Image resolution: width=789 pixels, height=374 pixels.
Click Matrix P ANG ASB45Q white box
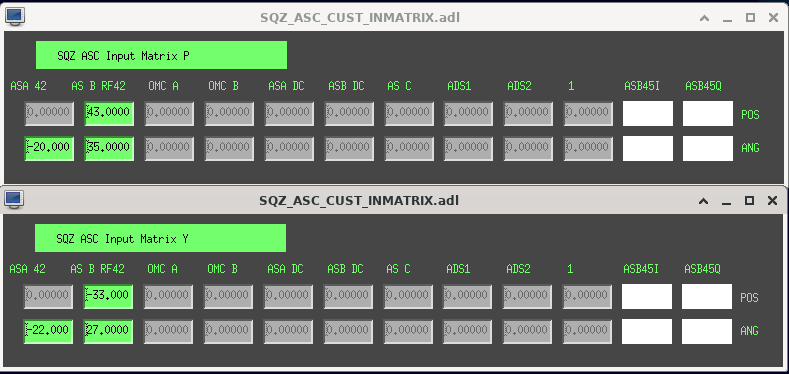click(x=708, y=148)
